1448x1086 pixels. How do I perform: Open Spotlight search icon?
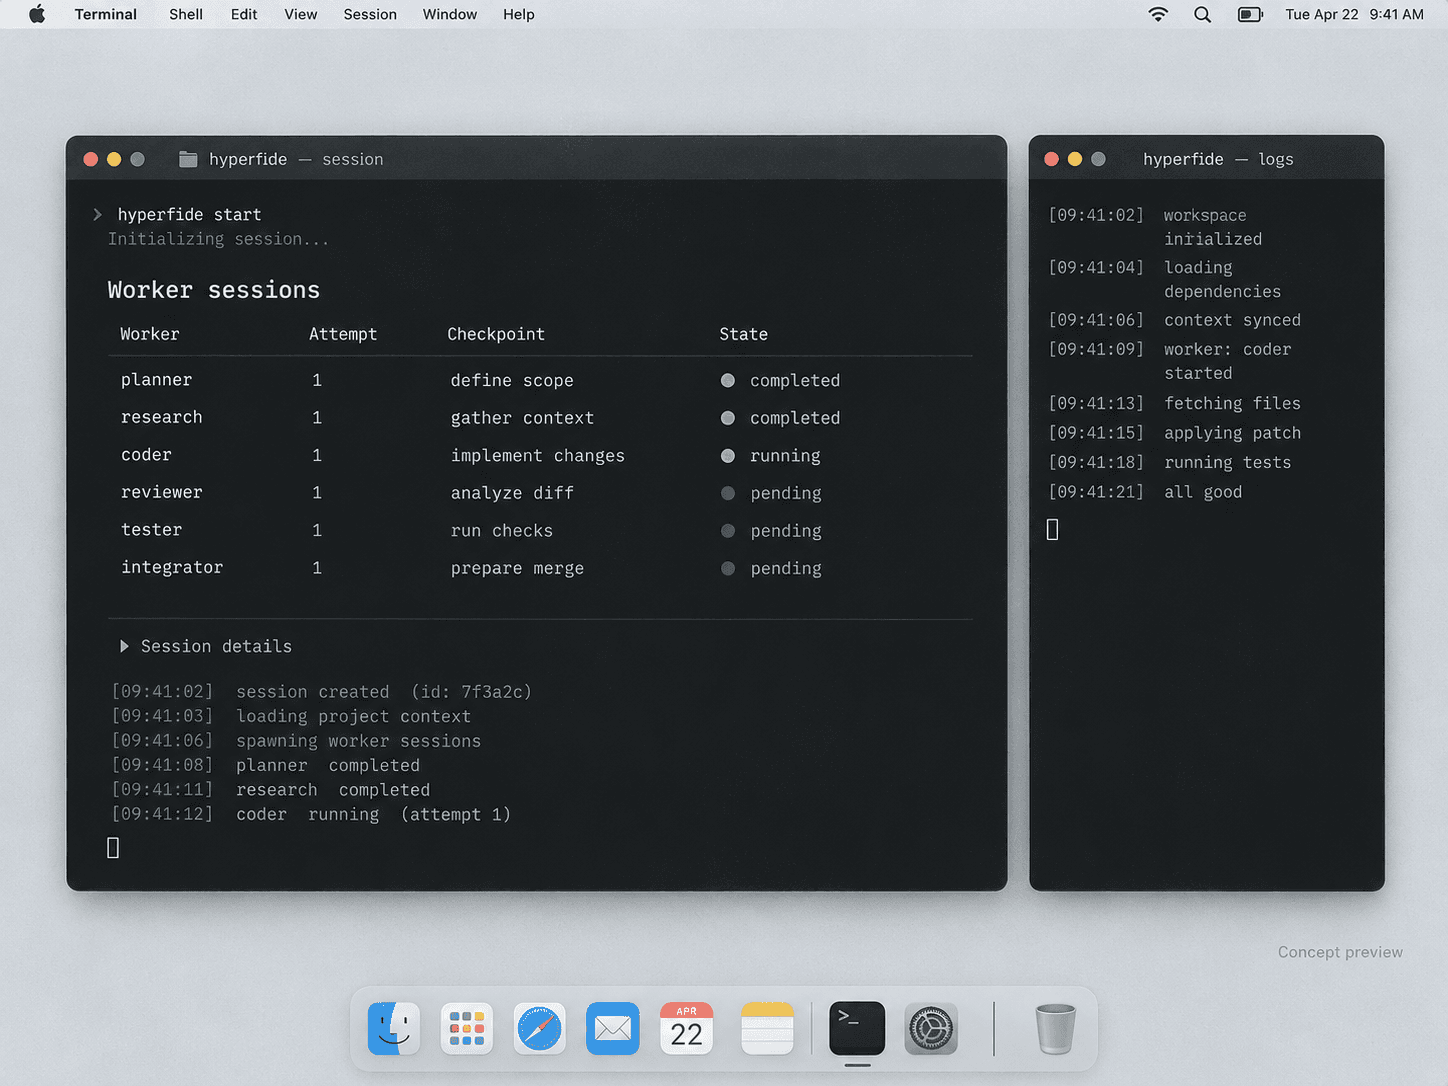1203,14
